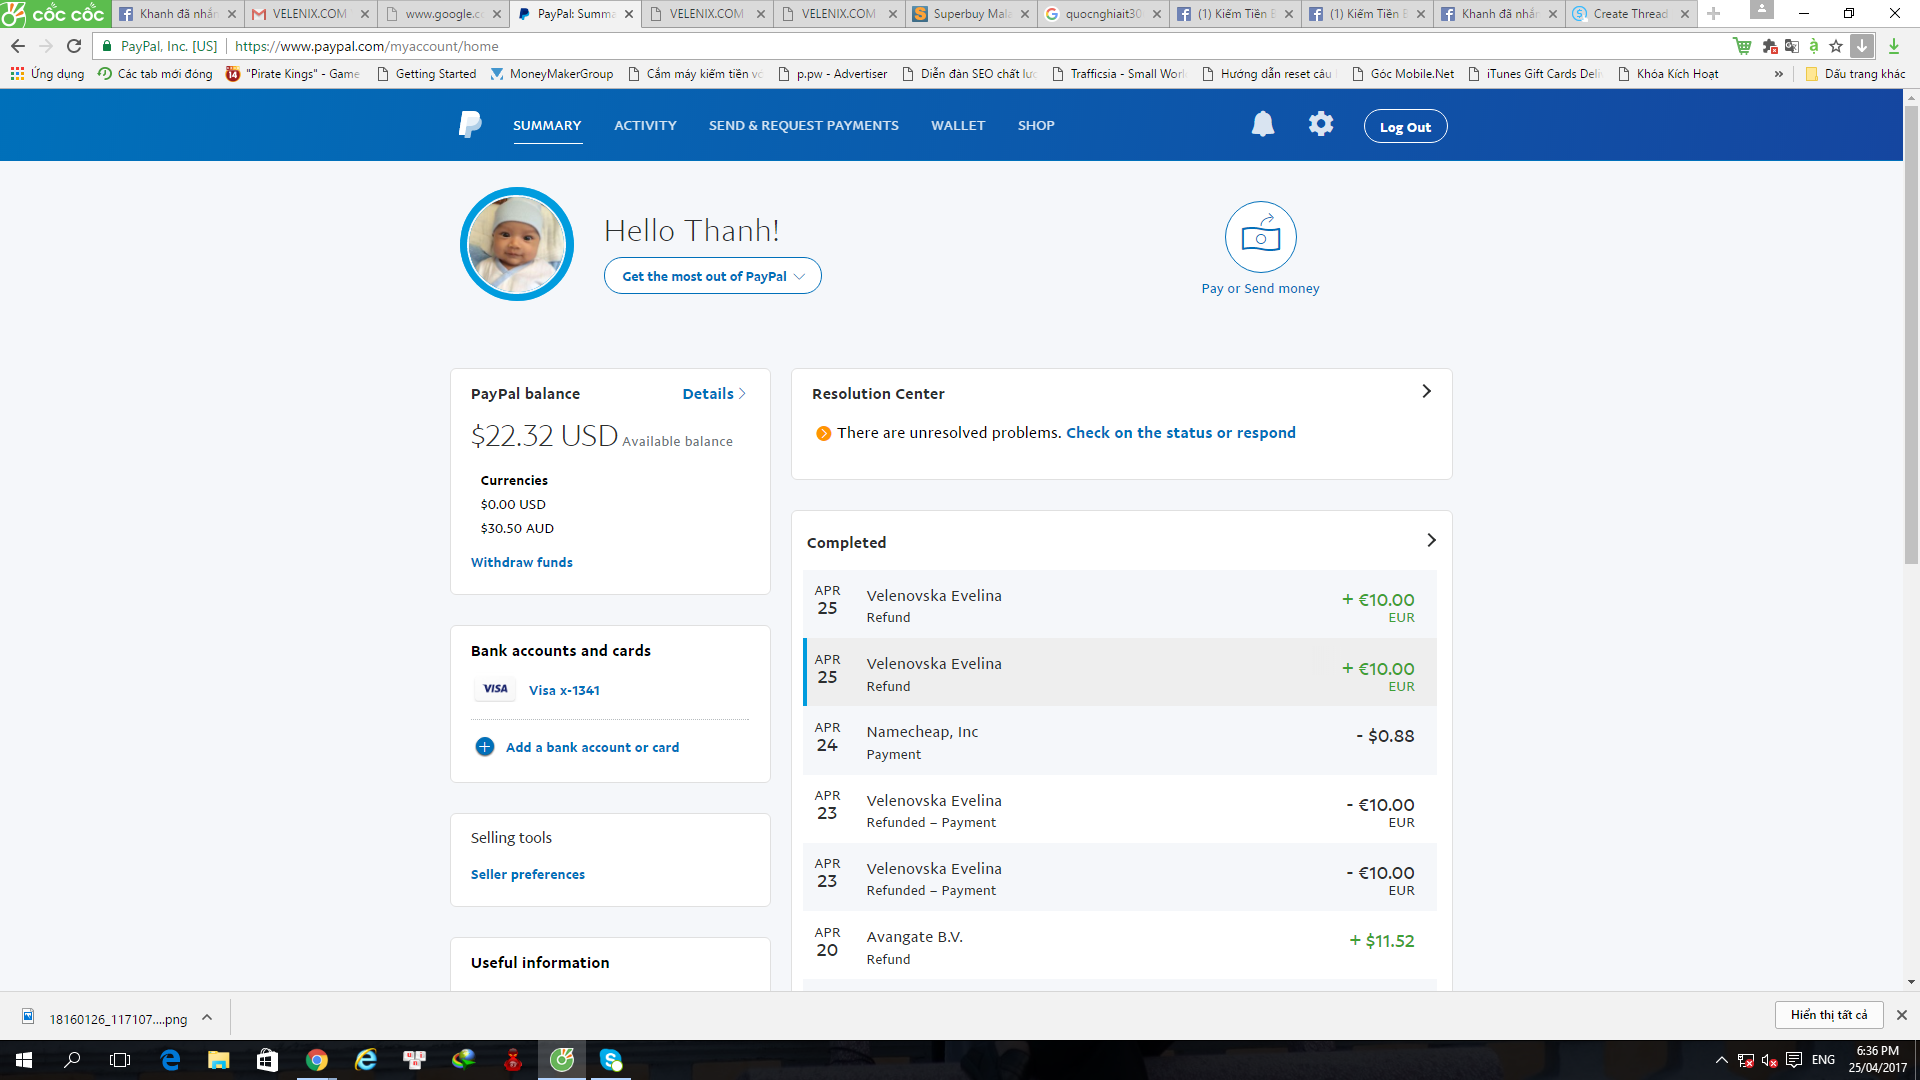Expand the Get the most out of PayPal dropdown

point(712,276)
